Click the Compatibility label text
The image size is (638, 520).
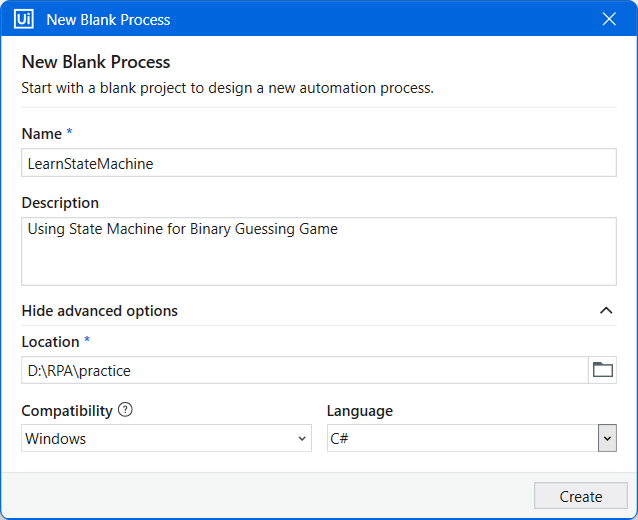click(67, 411)
